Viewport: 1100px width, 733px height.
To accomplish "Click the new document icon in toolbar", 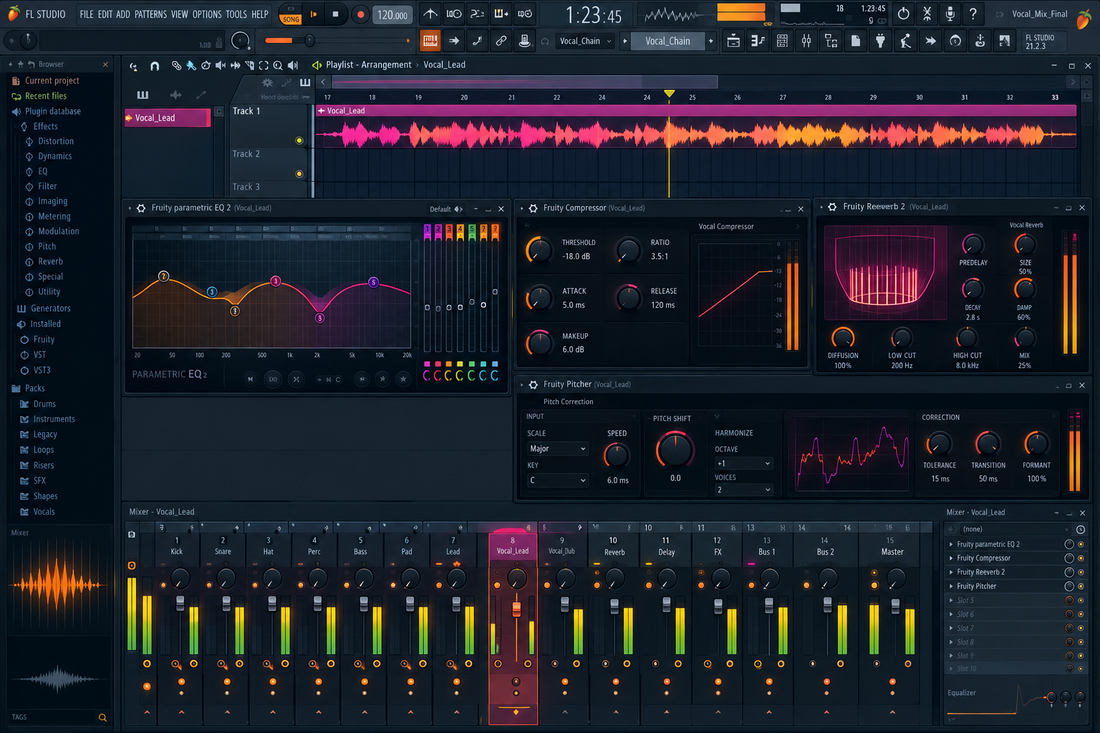I will point(856,41).
